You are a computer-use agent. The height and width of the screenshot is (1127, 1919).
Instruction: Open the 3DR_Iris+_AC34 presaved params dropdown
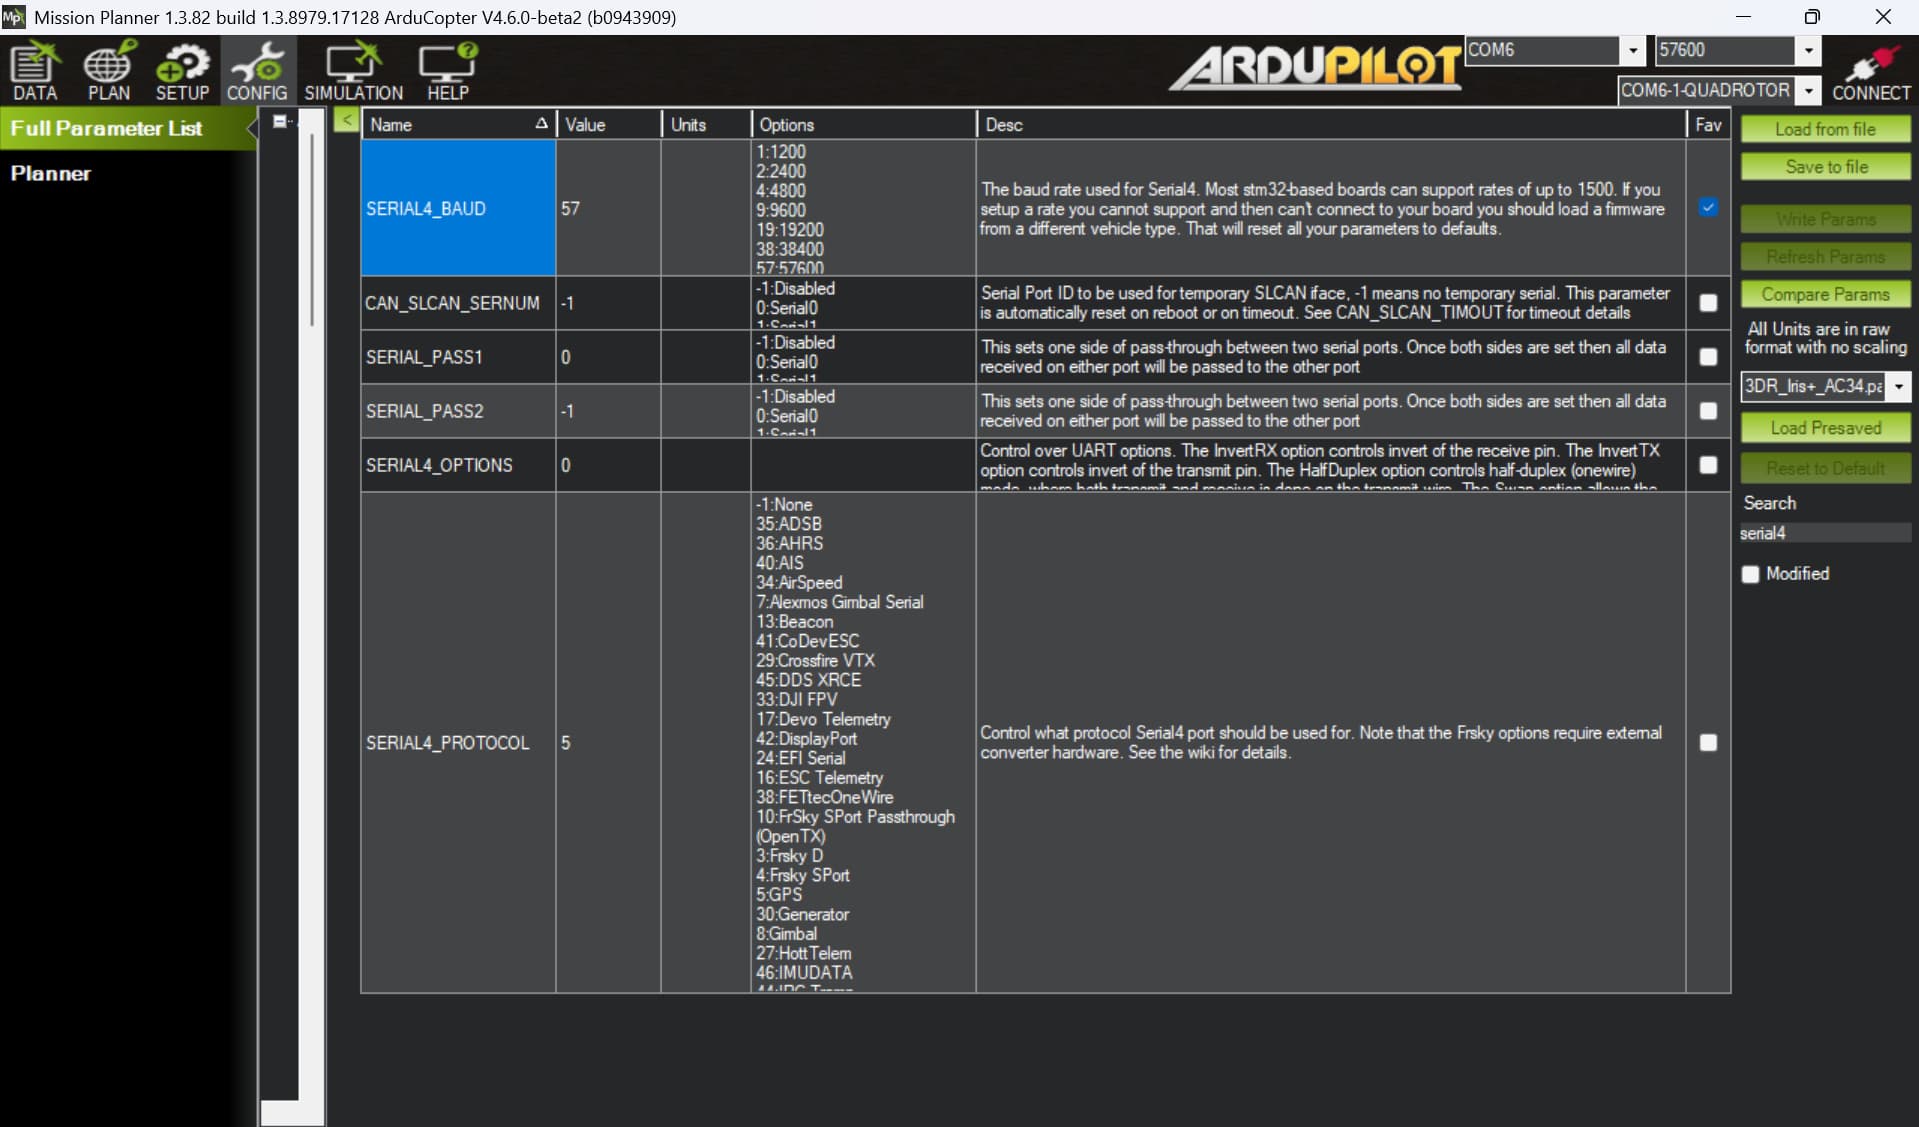click(1898, 386)
